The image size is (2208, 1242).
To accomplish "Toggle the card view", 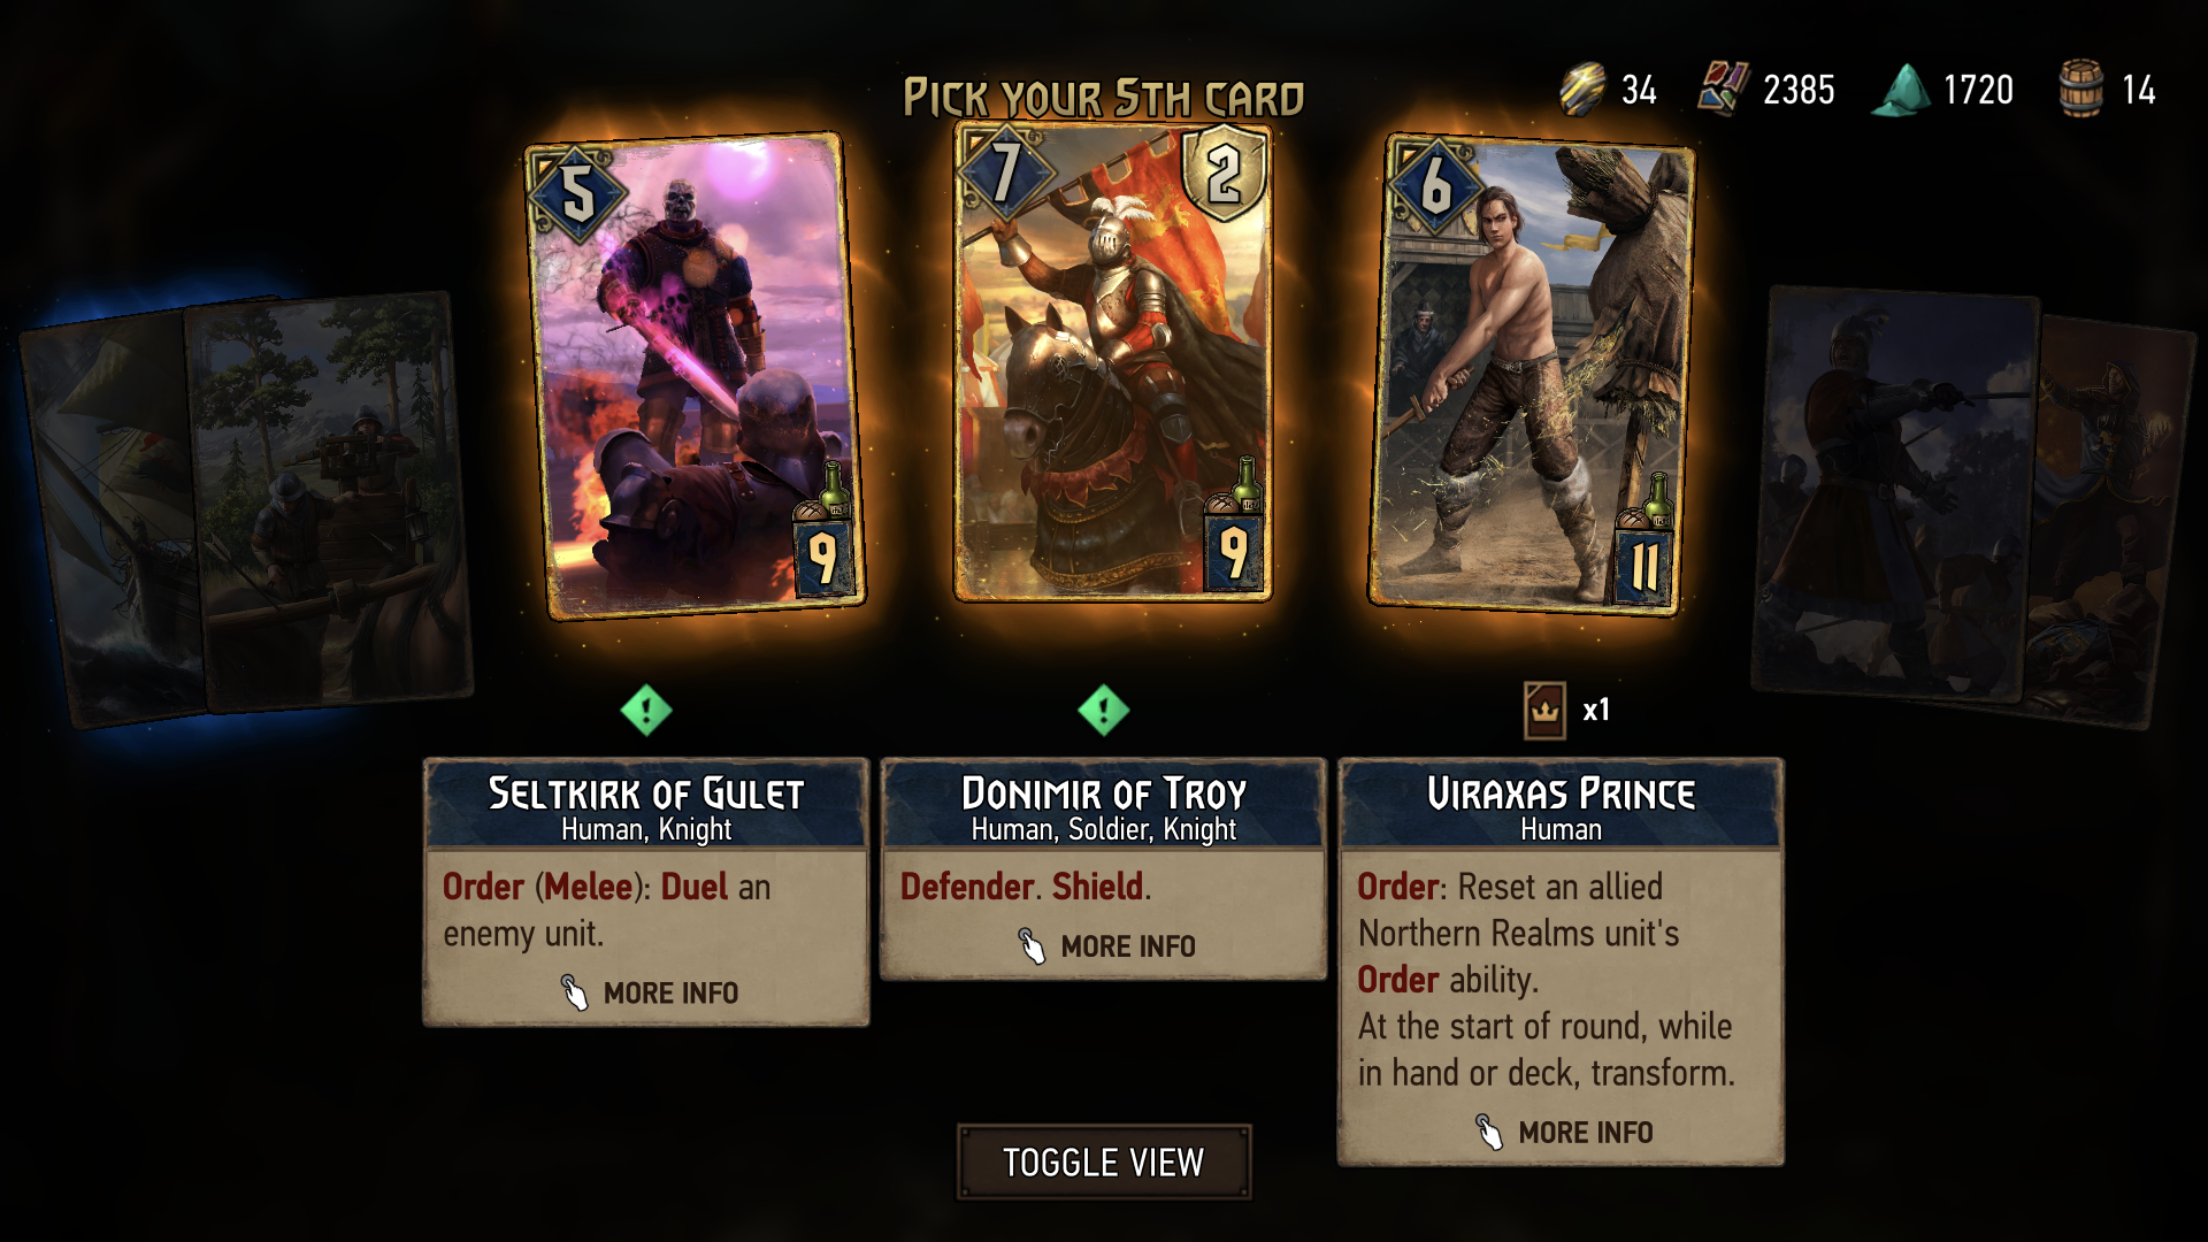I will click(x=1104, y=1162).
